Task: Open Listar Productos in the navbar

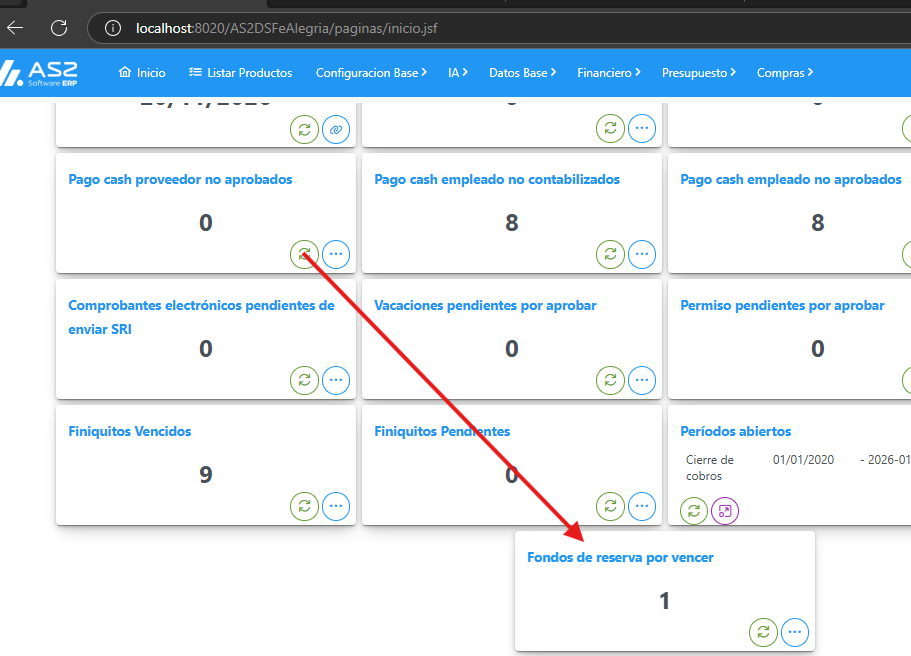Action: [241, 73]
